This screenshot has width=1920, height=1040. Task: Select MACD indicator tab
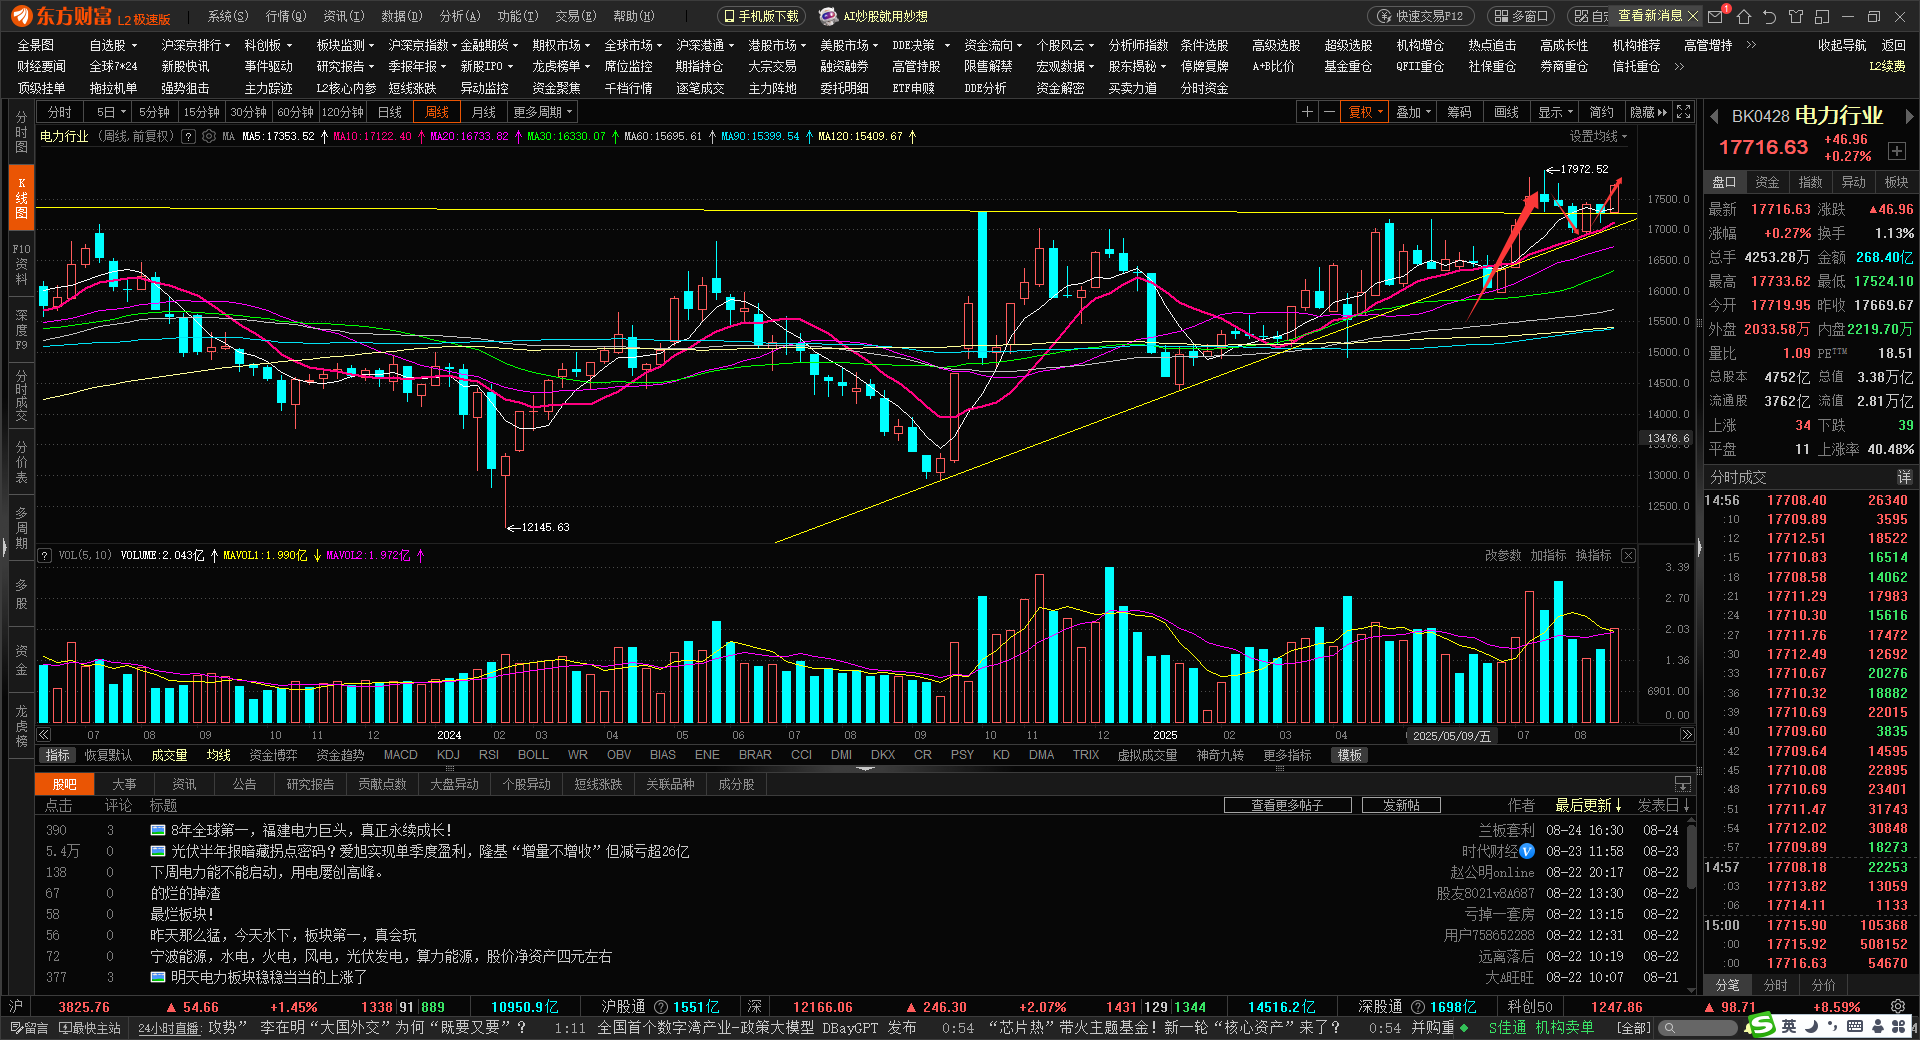pyautogui.click(x=400, y=755)
